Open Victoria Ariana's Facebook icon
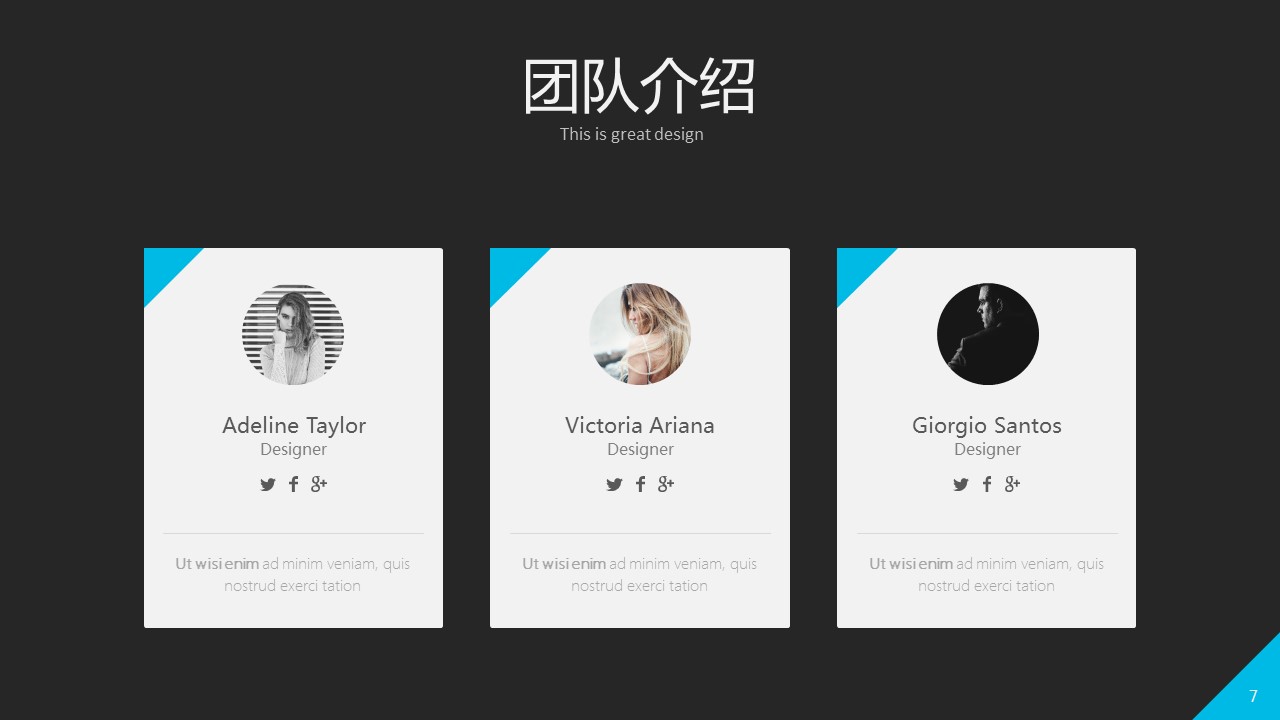 point(640,485)
